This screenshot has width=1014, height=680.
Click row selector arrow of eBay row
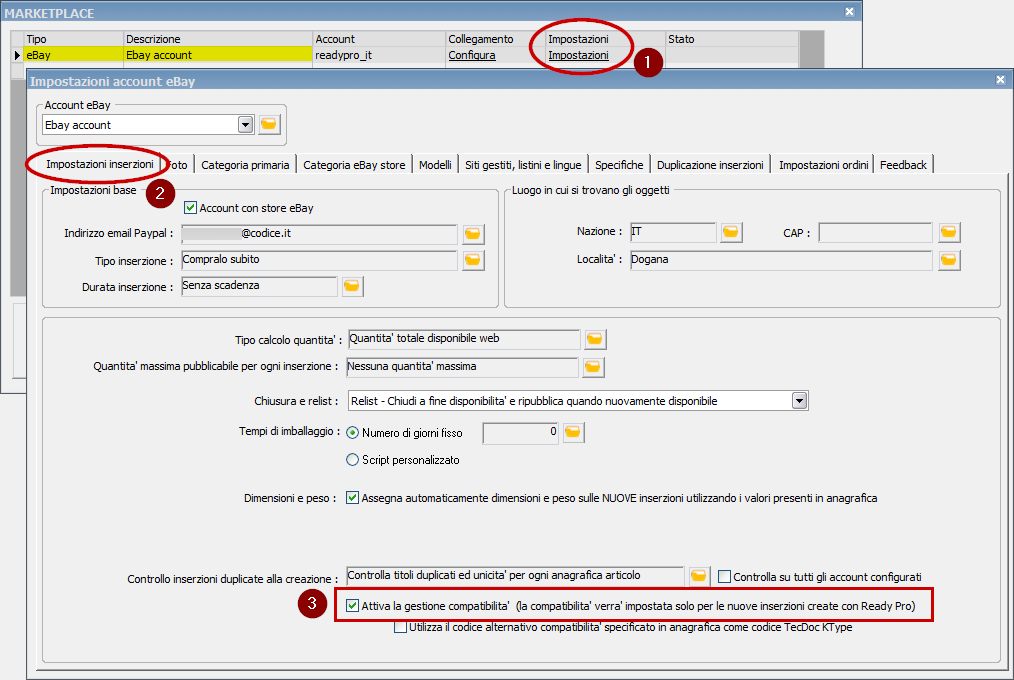click(17, 55)
